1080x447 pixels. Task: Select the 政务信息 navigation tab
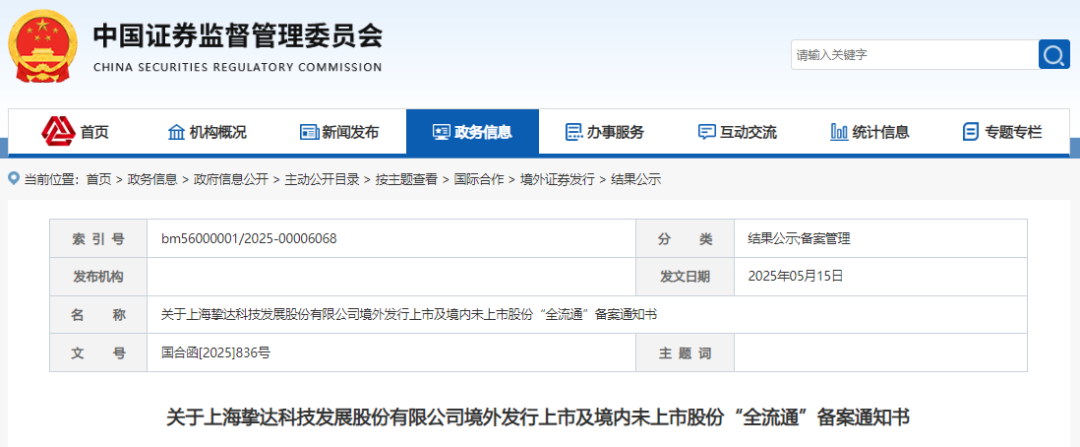pos(472,132)
